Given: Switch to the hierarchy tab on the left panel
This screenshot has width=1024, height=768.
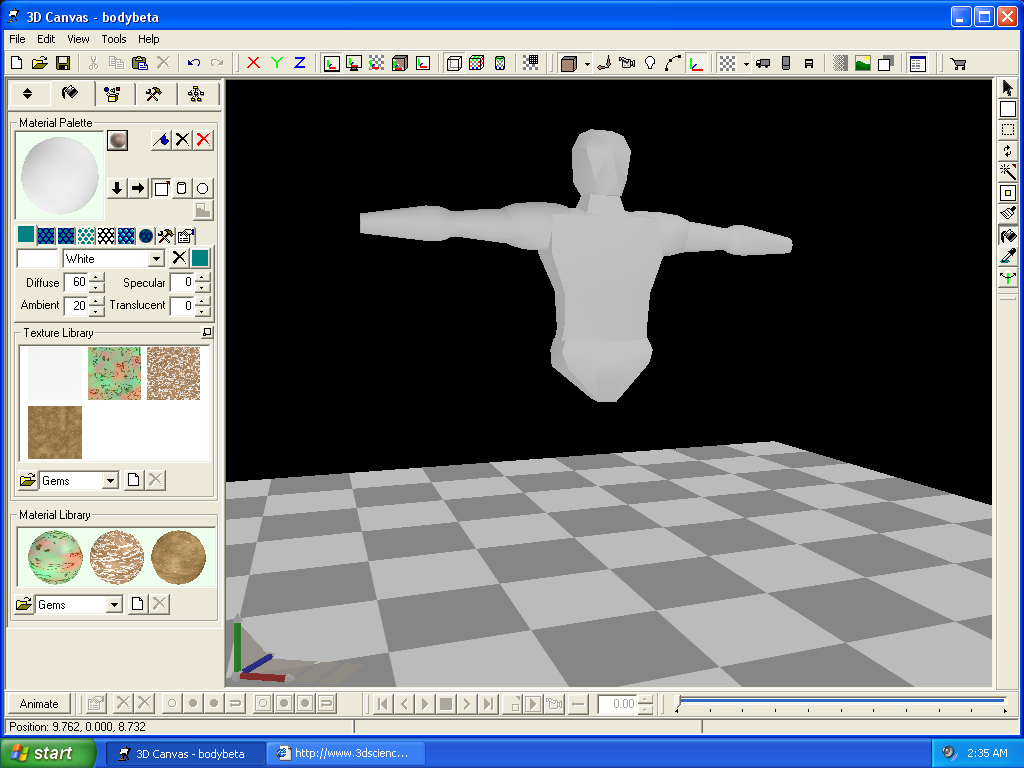Looking at the screenshot, I should click(x=195, y=93).
